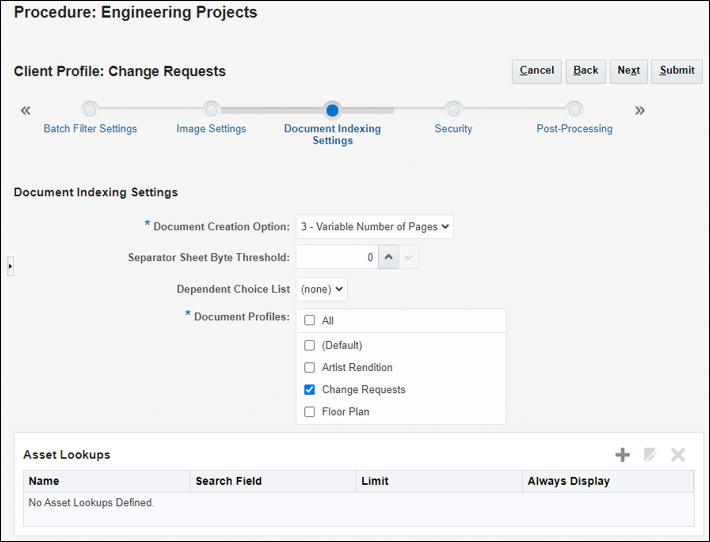Open the Post-Processing step
This screenshot has height=542, width=710.
pos(574,110)
